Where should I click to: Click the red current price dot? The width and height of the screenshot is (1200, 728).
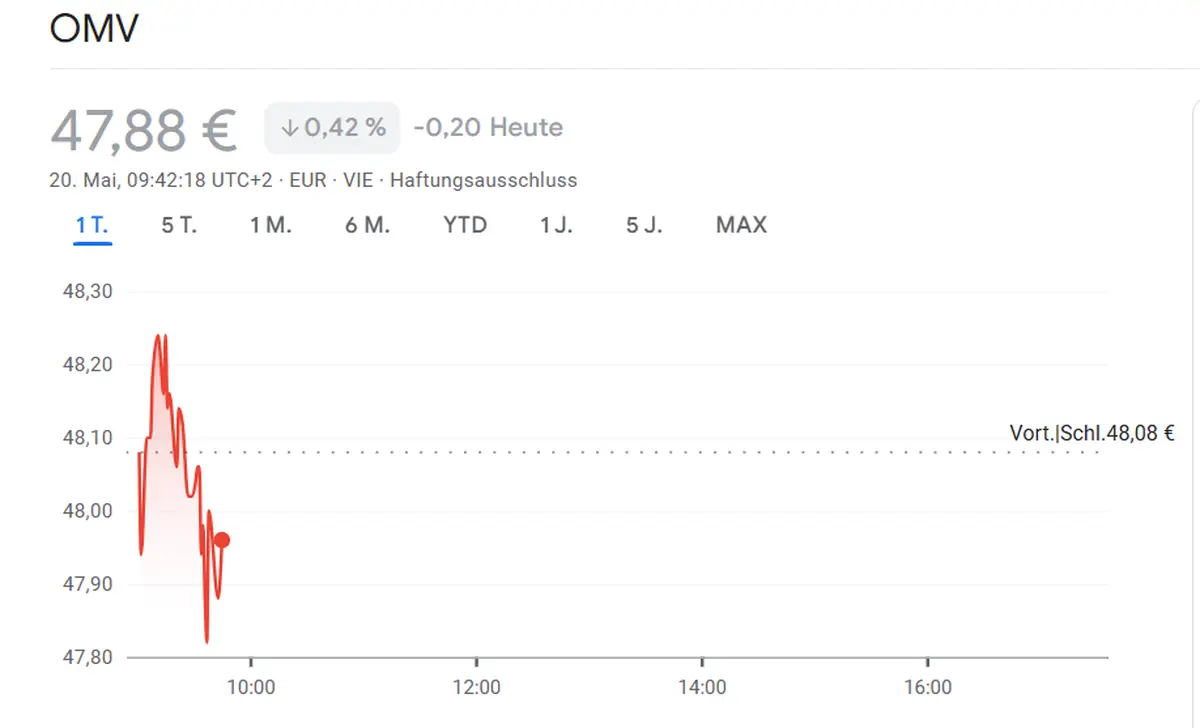[222, 540]
